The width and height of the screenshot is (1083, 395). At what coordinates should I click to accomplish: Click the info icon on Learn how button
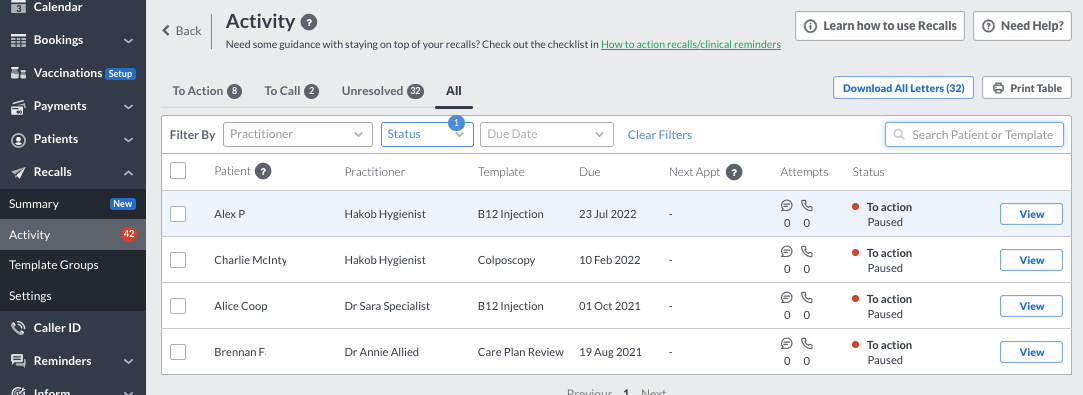point(811,26)
